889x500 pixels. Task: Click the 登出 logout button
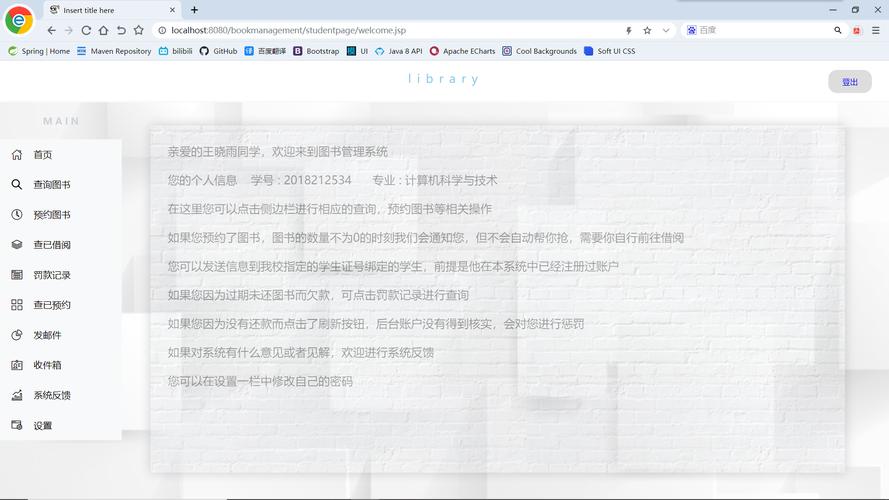coord(849,82)
